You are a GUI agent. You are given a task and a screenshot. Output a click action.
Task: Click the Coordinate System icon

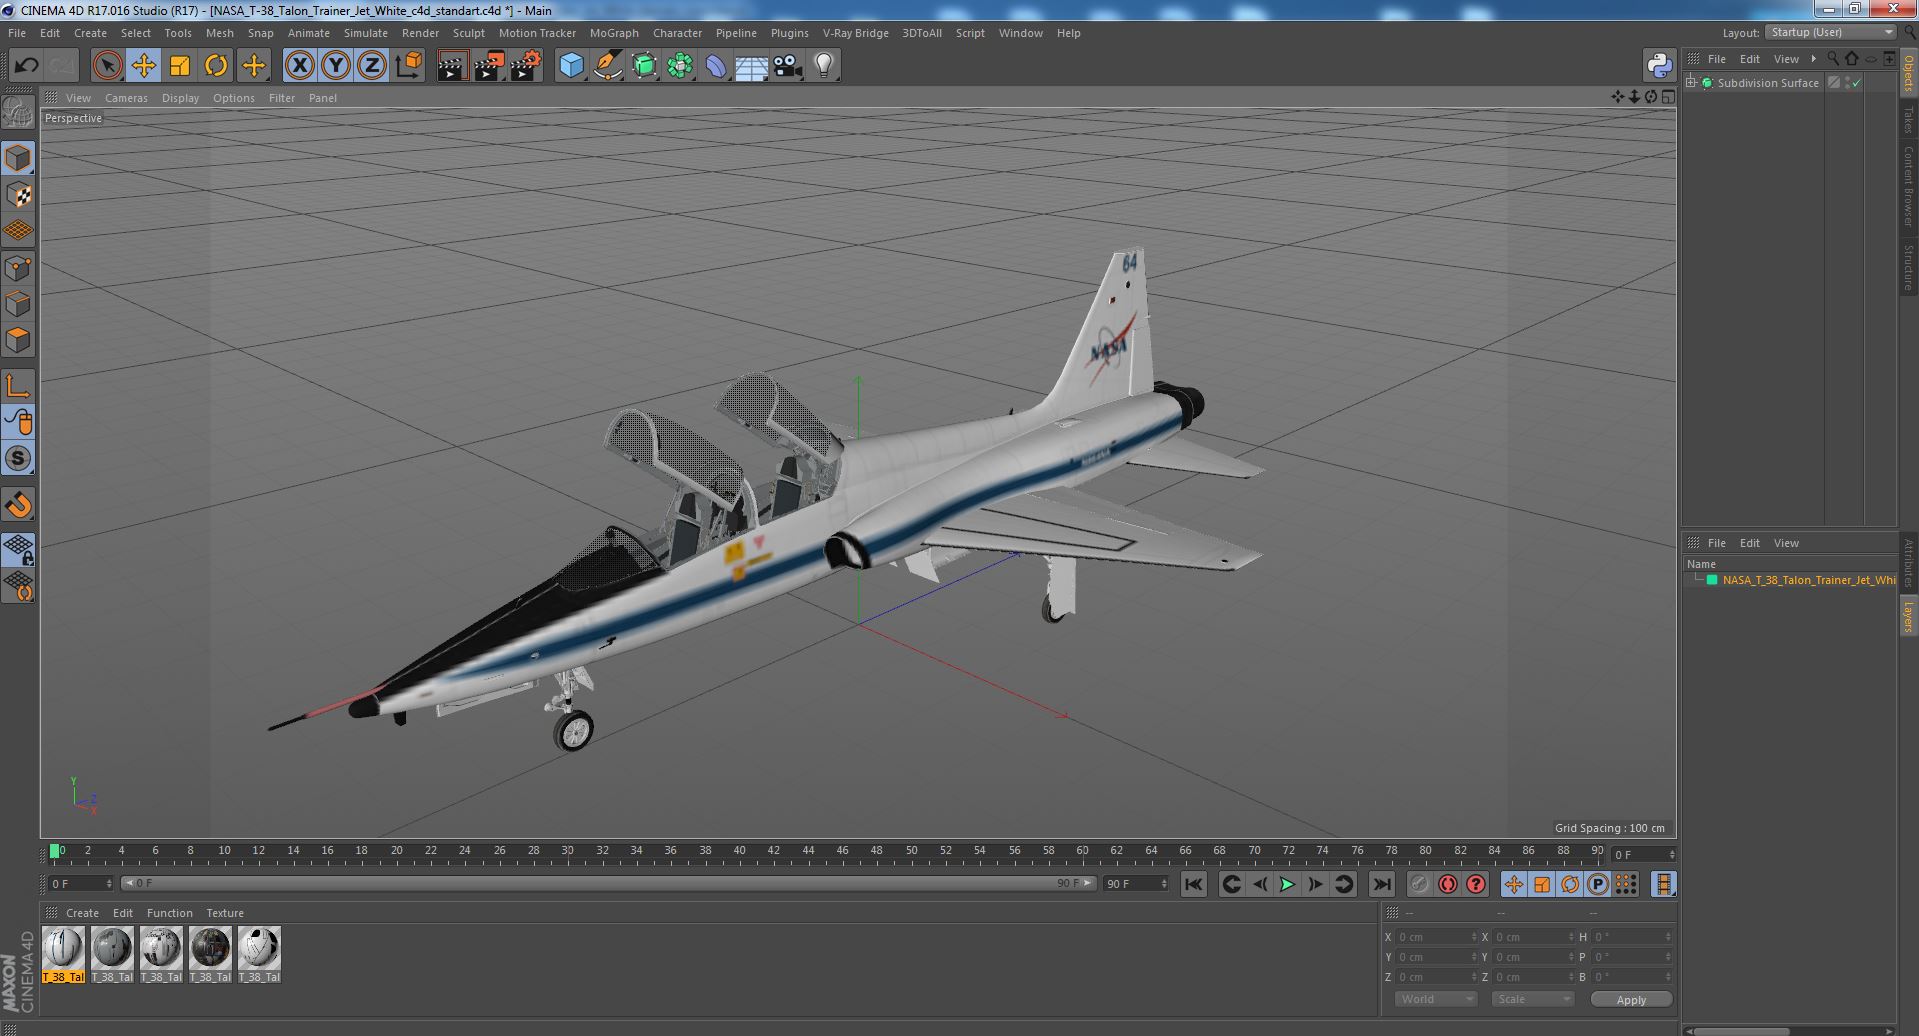point(409,66)
